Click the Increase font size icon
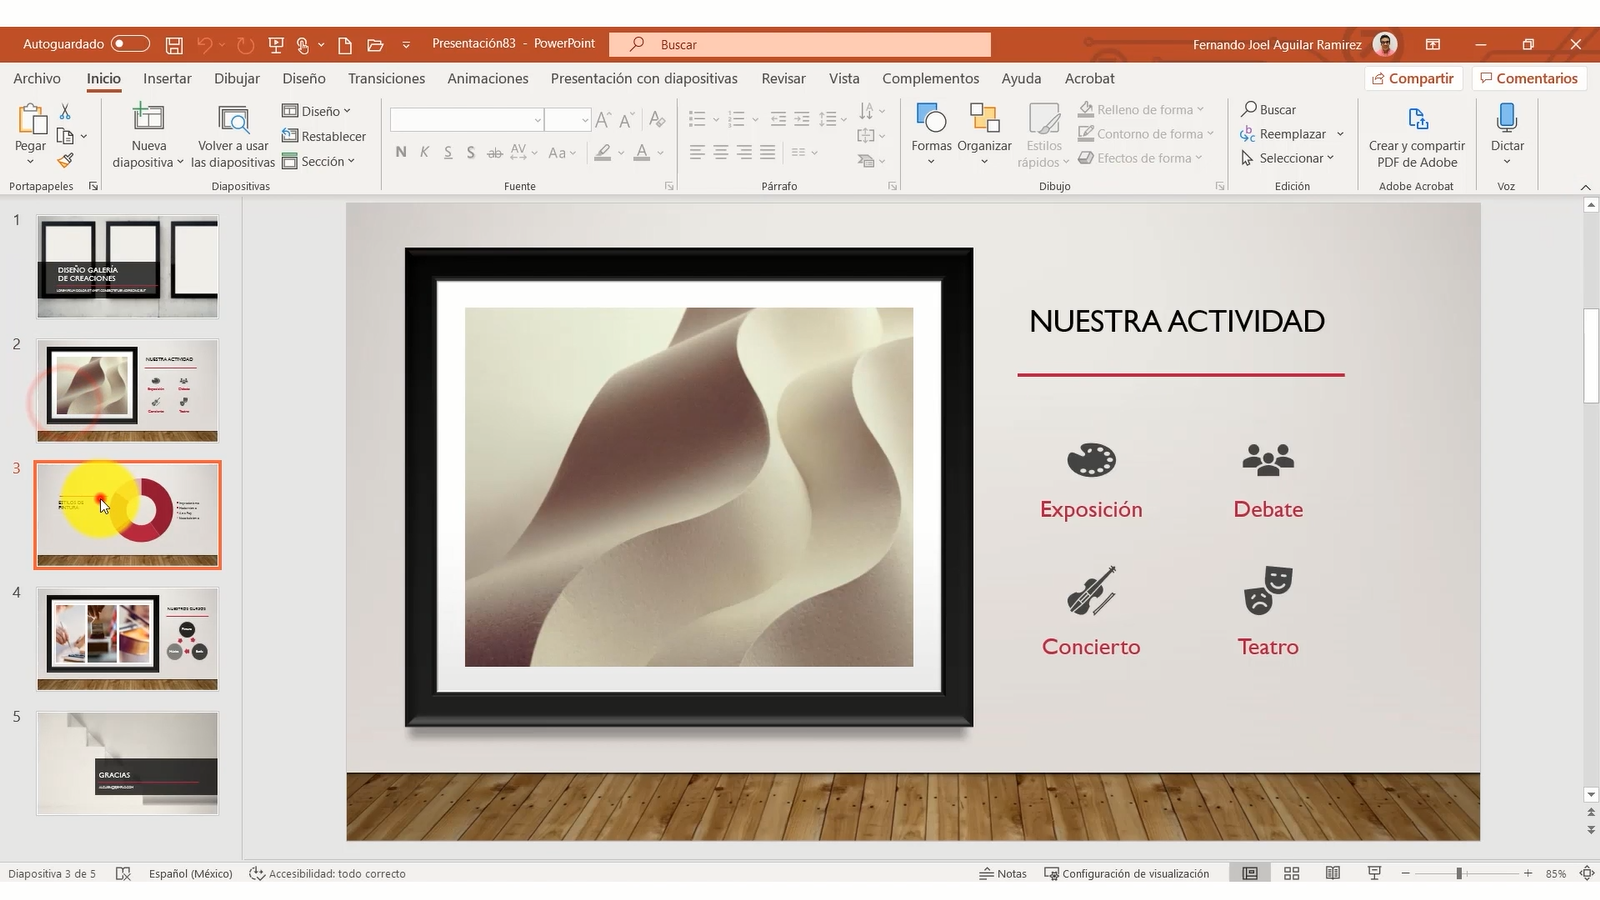Screen dimensions: 1600x900 [603, 120]
